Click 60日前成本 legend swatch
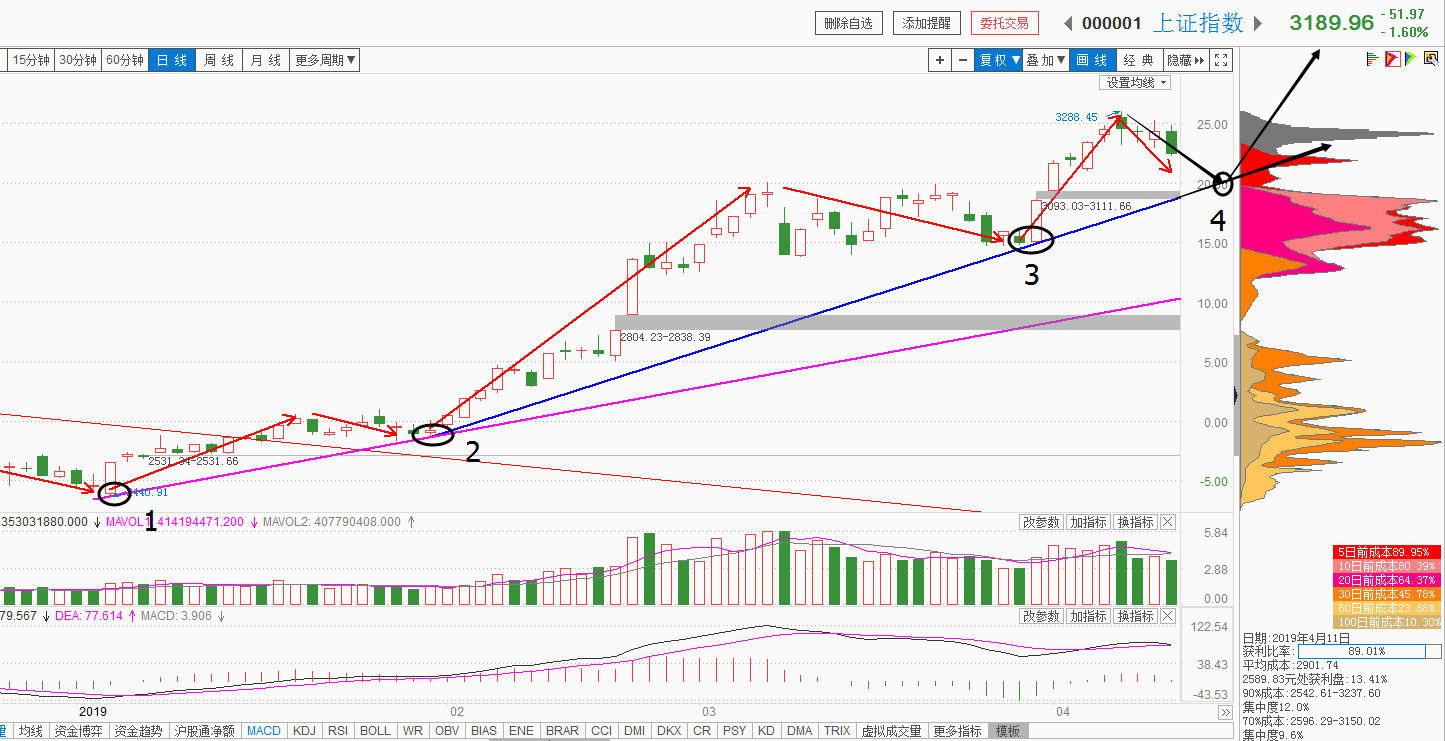The width and height of the screenshot is (1445, 741). pos(1388,607)
